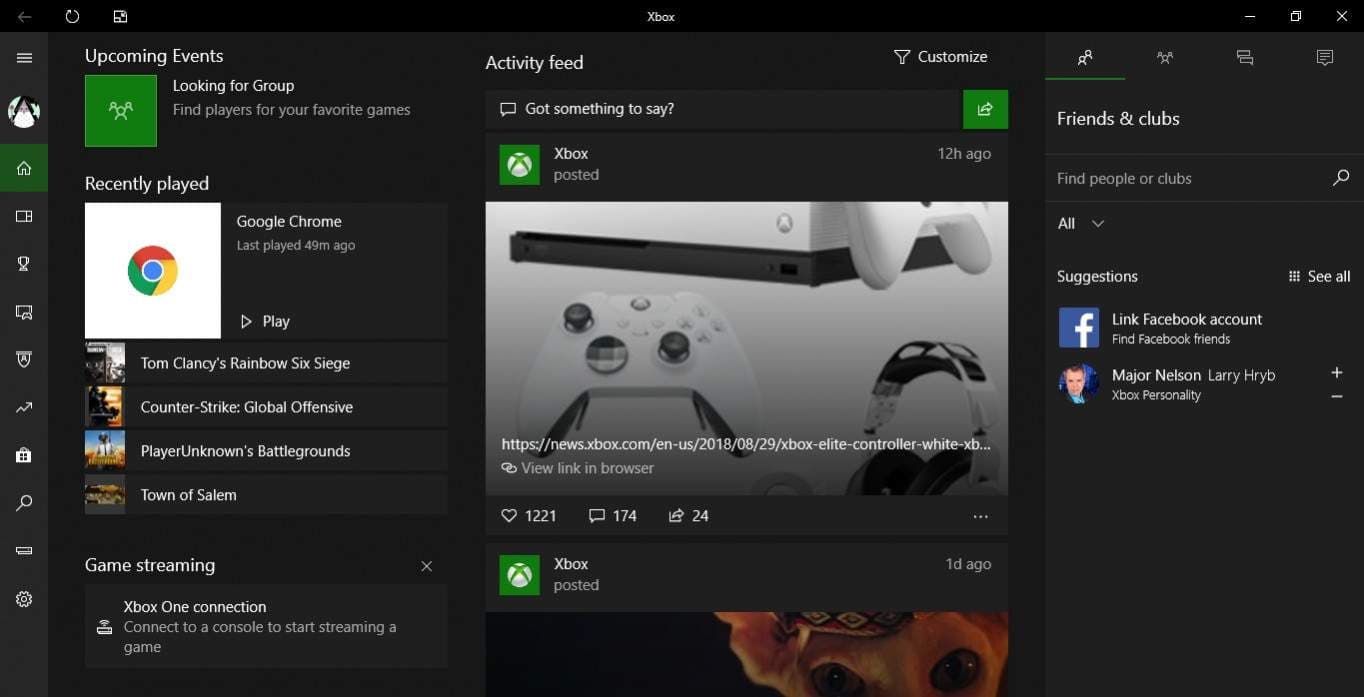Click View link in browser
The width and height of the screenshot is (1364, 697).
click(578, 468)
